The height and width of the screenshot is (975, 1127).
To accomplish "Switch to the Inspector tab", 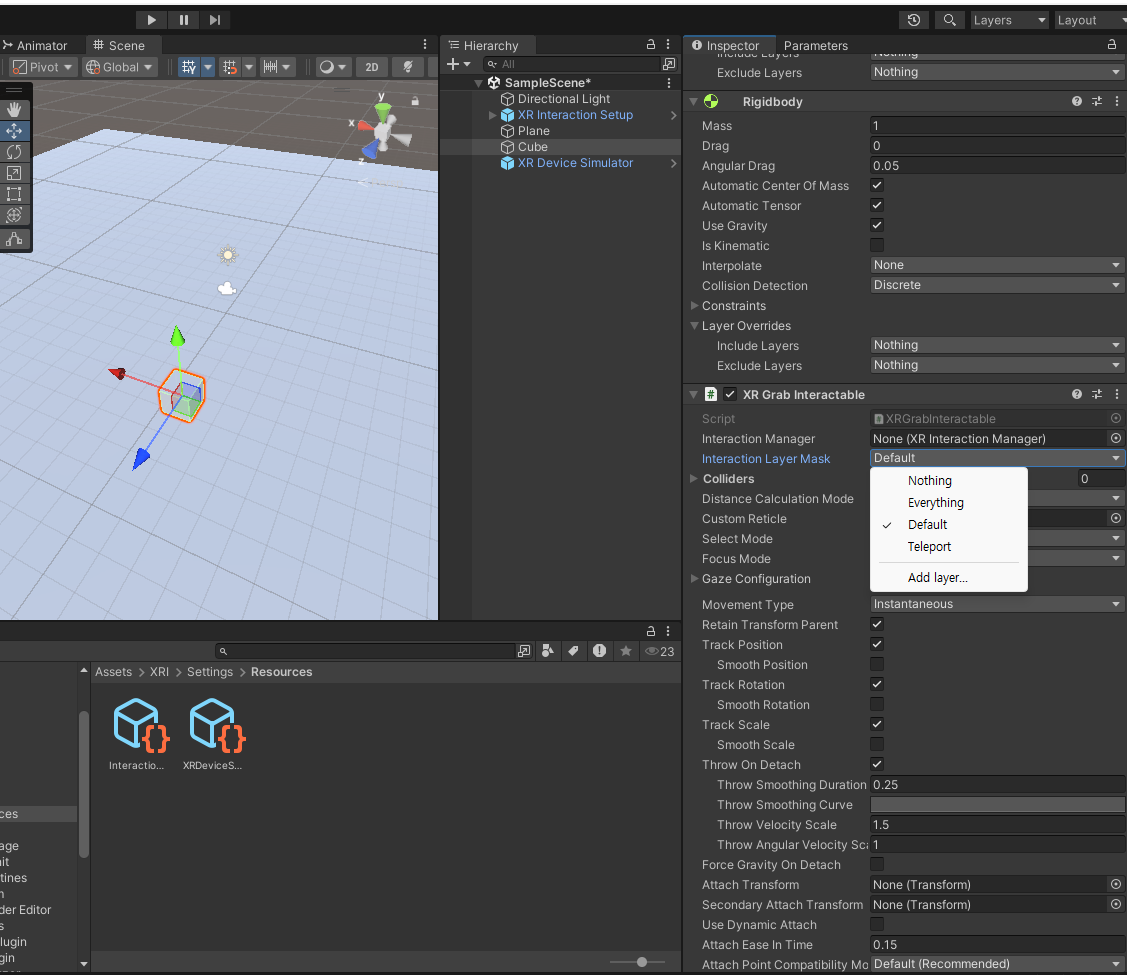I will click(730, 45).
